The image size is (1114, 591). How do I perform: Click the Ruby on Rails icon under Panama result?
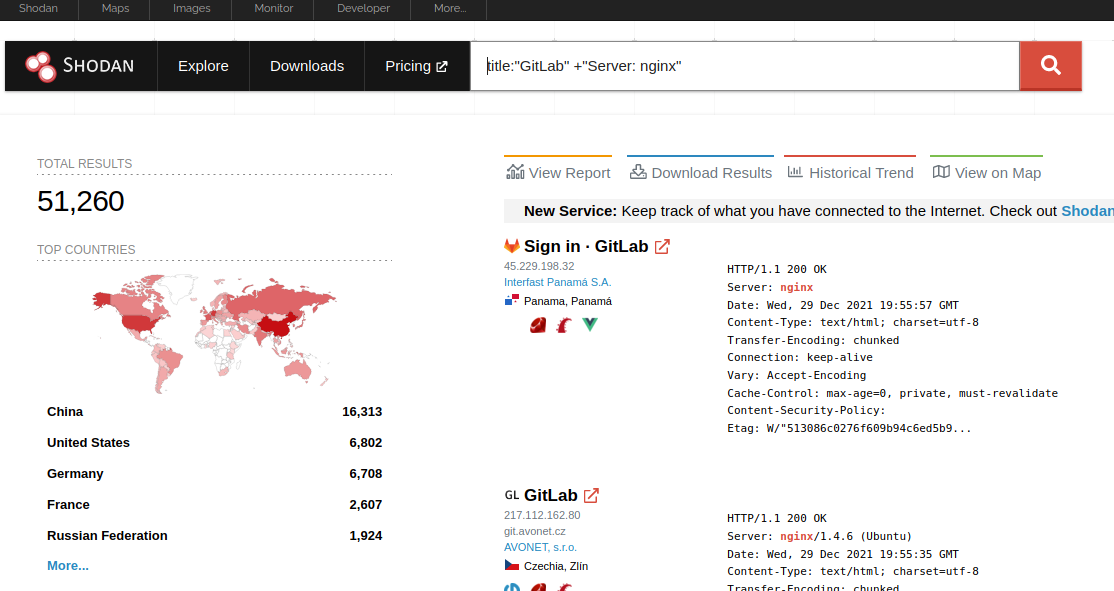(564, 324)
